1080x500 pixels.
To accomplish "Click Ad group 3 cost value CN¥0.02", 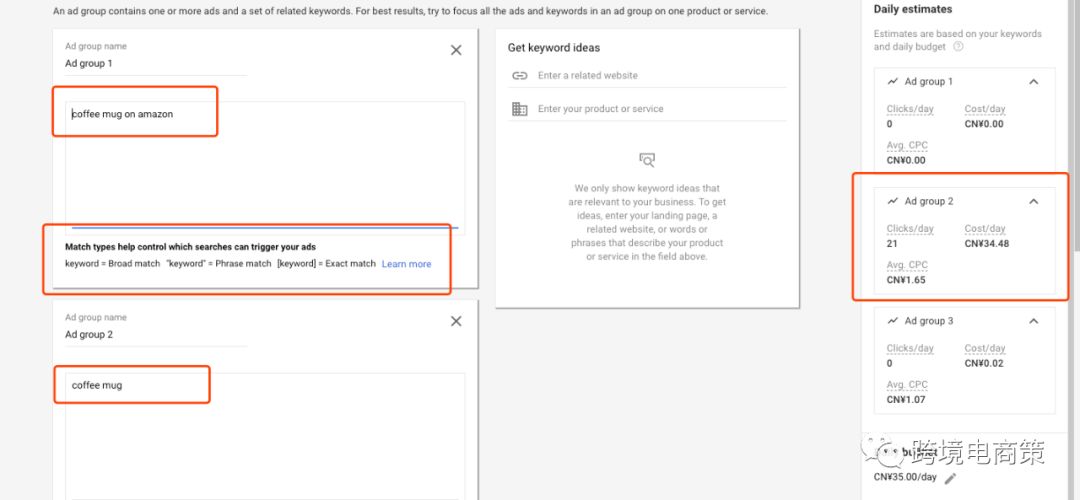I will tap(984, 364).
